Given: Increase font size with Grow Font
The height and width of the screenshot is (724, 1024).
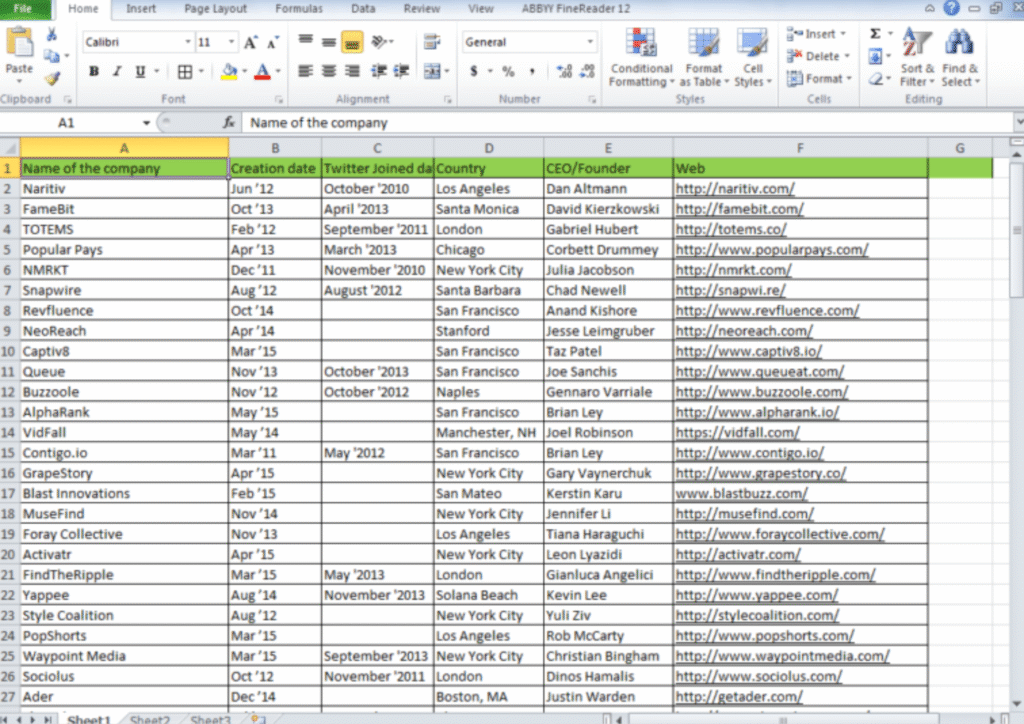Looking at the screenshot, I should (x=249, y=42).
